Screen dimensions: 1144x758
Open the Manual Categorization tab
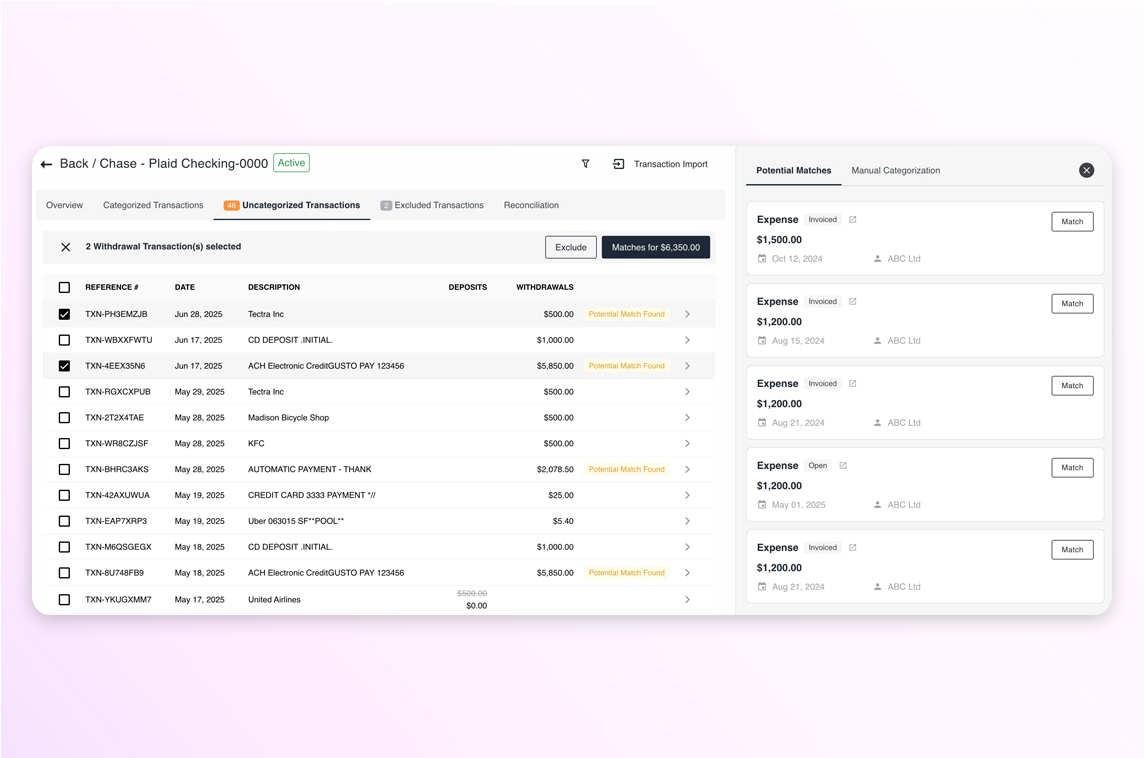click(895, 171)
